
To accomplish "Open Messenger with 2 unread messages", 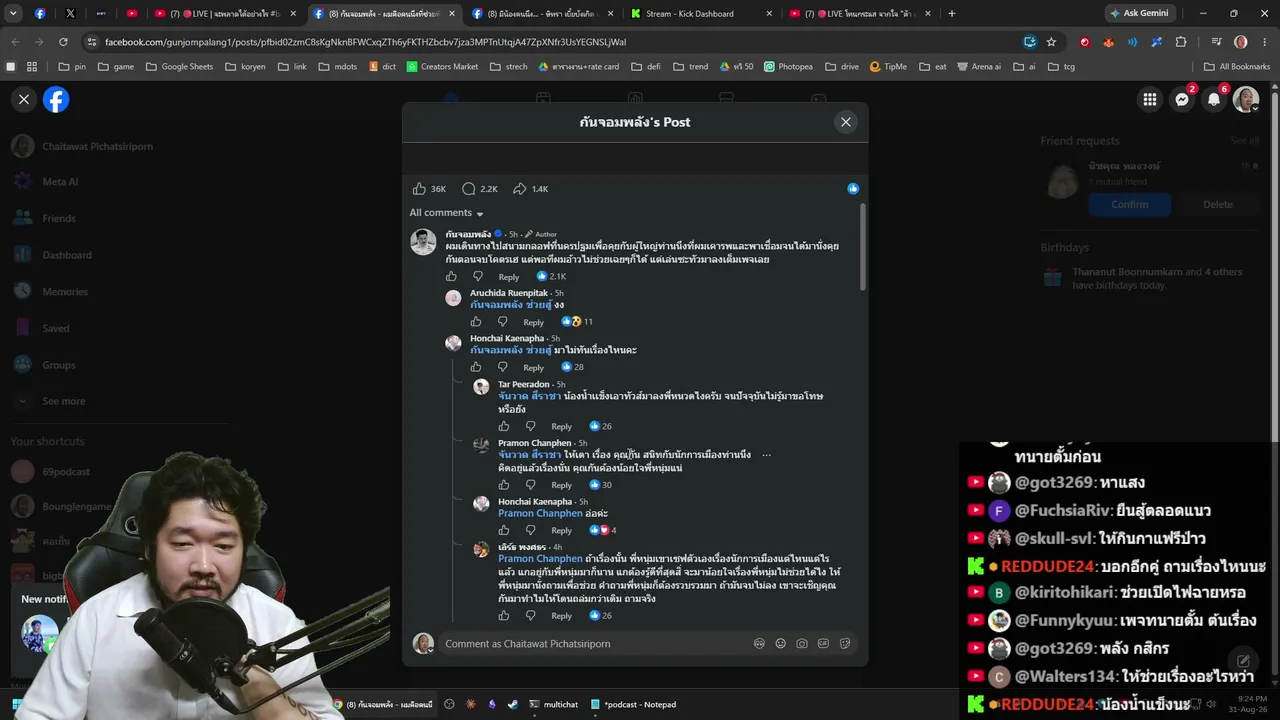I will [x=1182, y=99].
